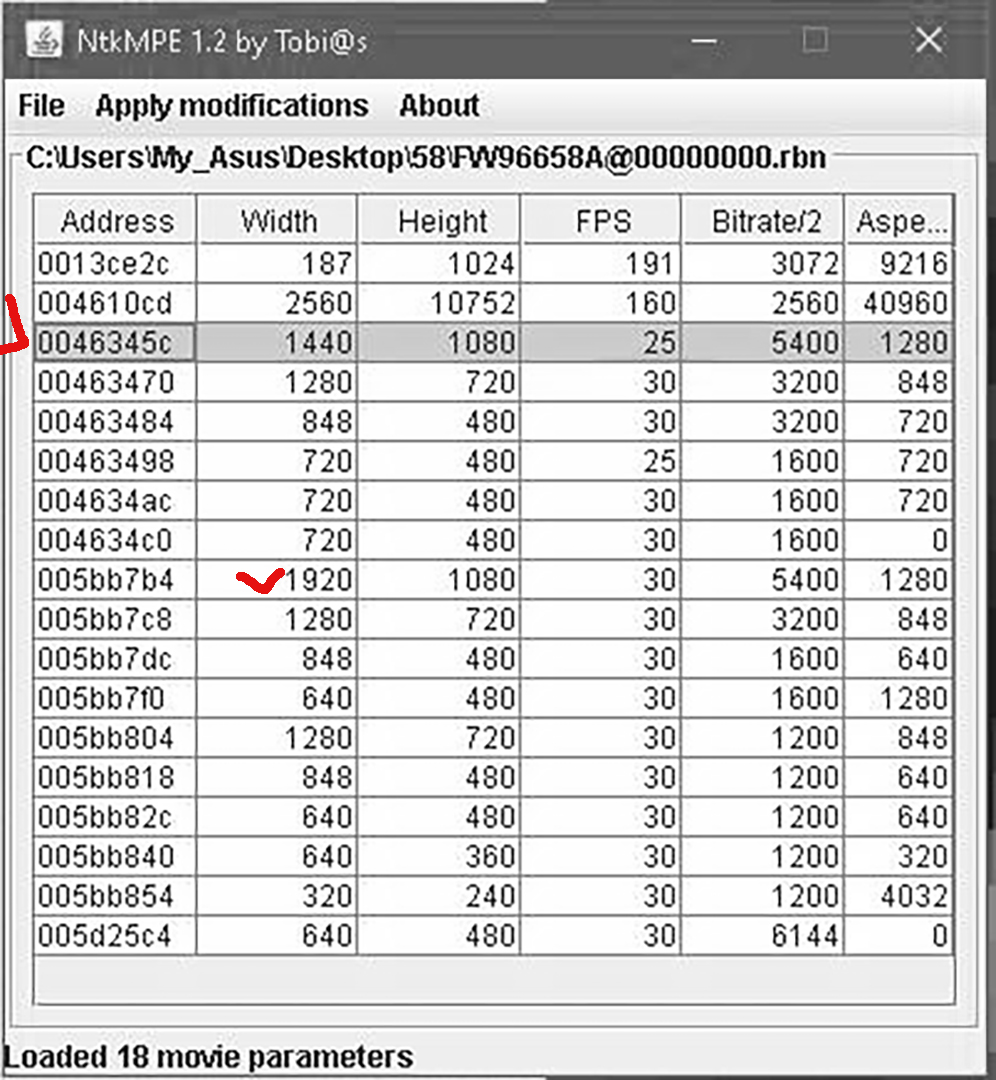Close the NtkMPE window
This screenshot has width=996, height=1080.
click(x=929, y=40)
